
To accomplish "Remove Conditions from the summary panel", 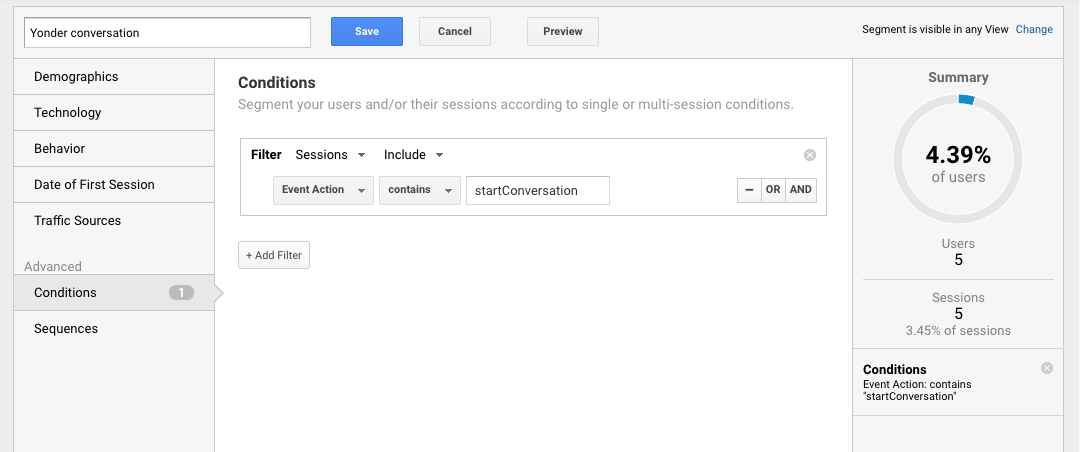I will click(1047, 368).
